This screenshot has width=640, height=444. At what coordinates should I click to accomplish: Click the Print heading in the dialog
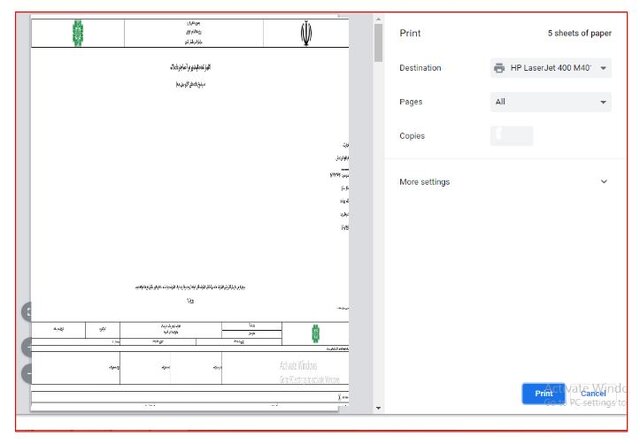pyautogui.click(x=410, y=33)
